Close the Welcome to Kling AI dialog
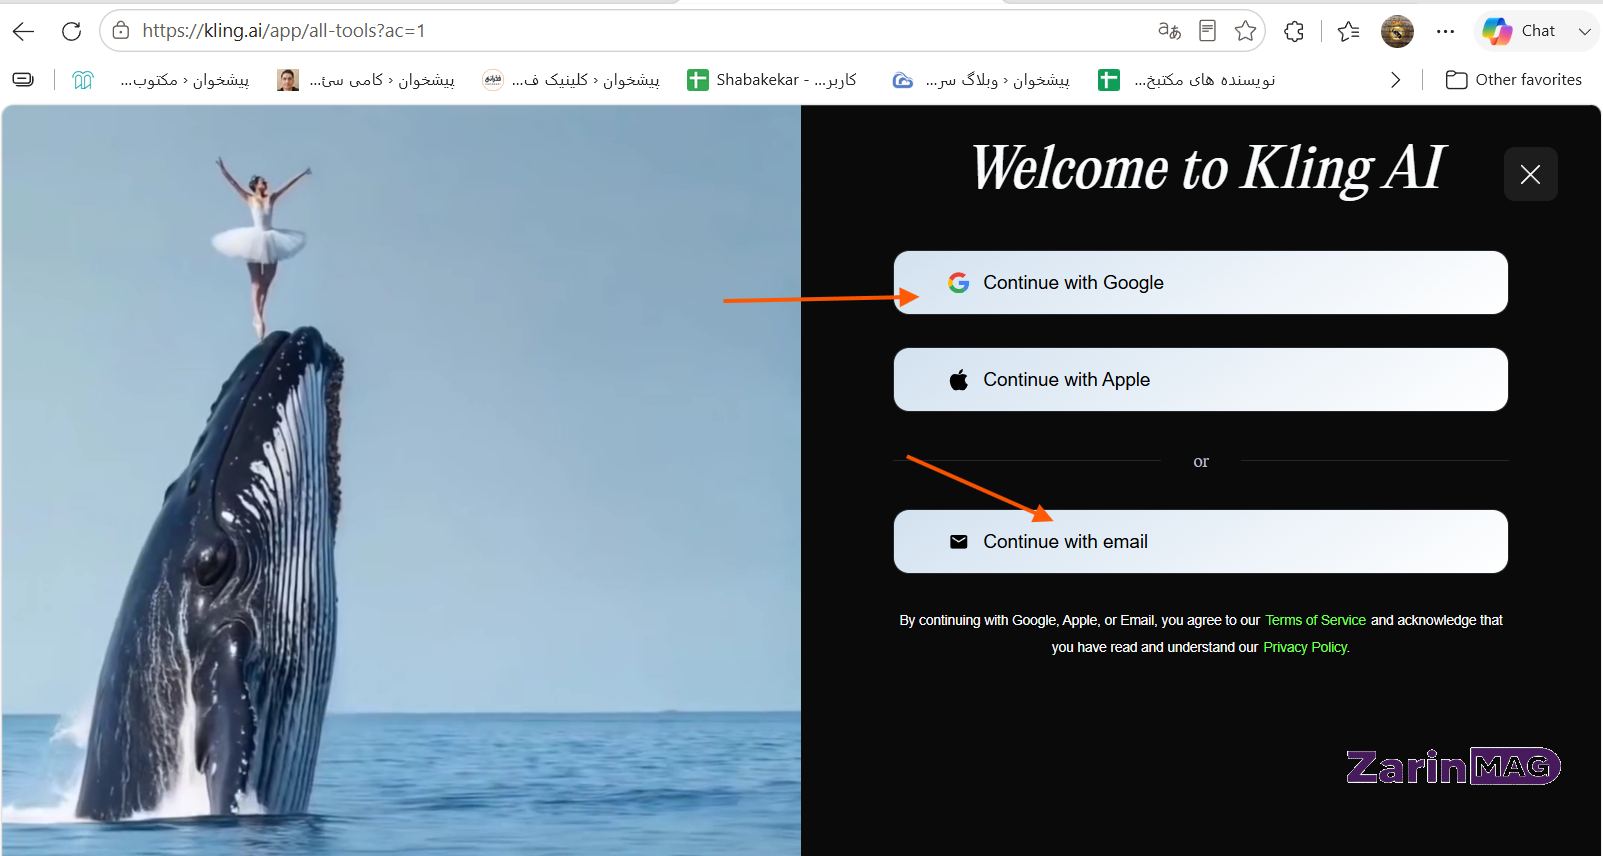 (1530, 174)
